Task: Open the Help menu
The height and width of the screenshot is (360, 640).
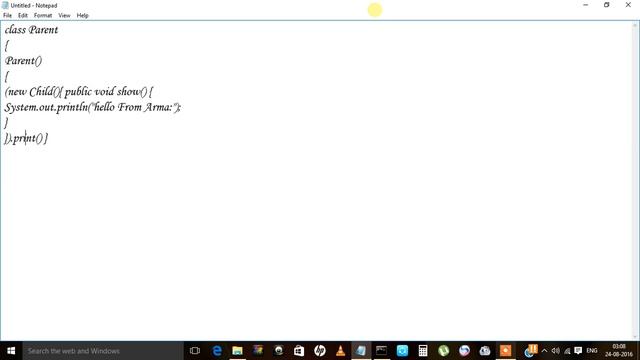Action: pos(82,16)
